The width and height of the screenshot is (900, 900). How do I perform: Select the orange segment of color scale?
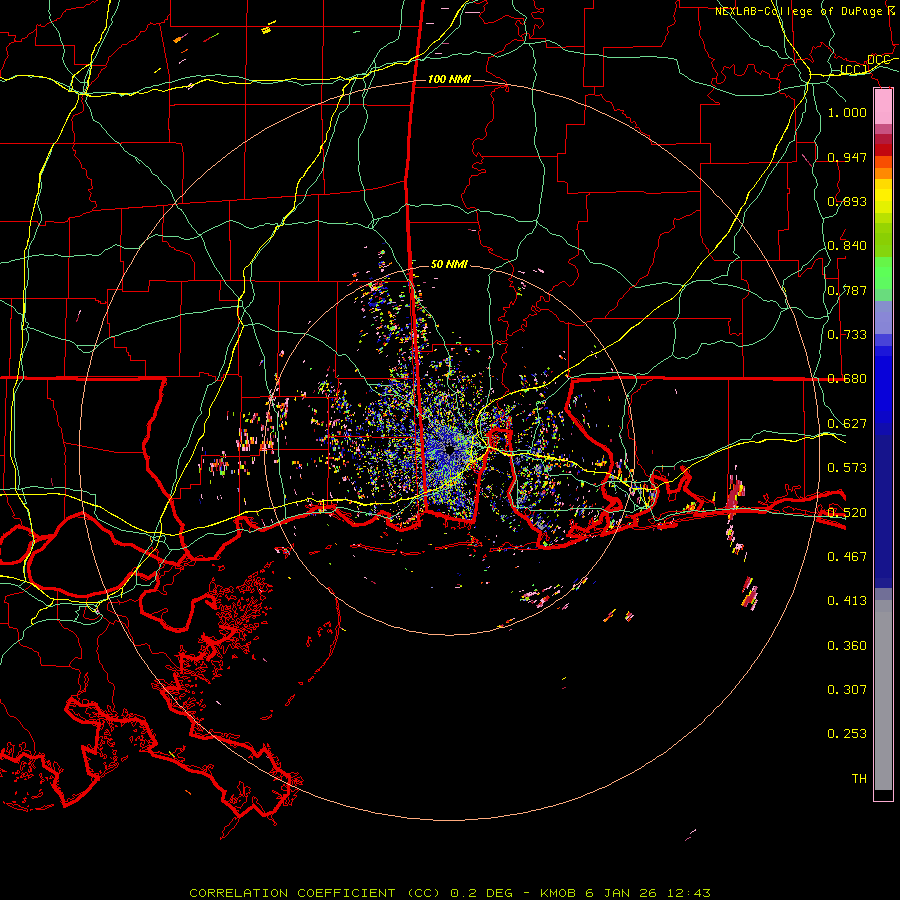tap(883, 173)
